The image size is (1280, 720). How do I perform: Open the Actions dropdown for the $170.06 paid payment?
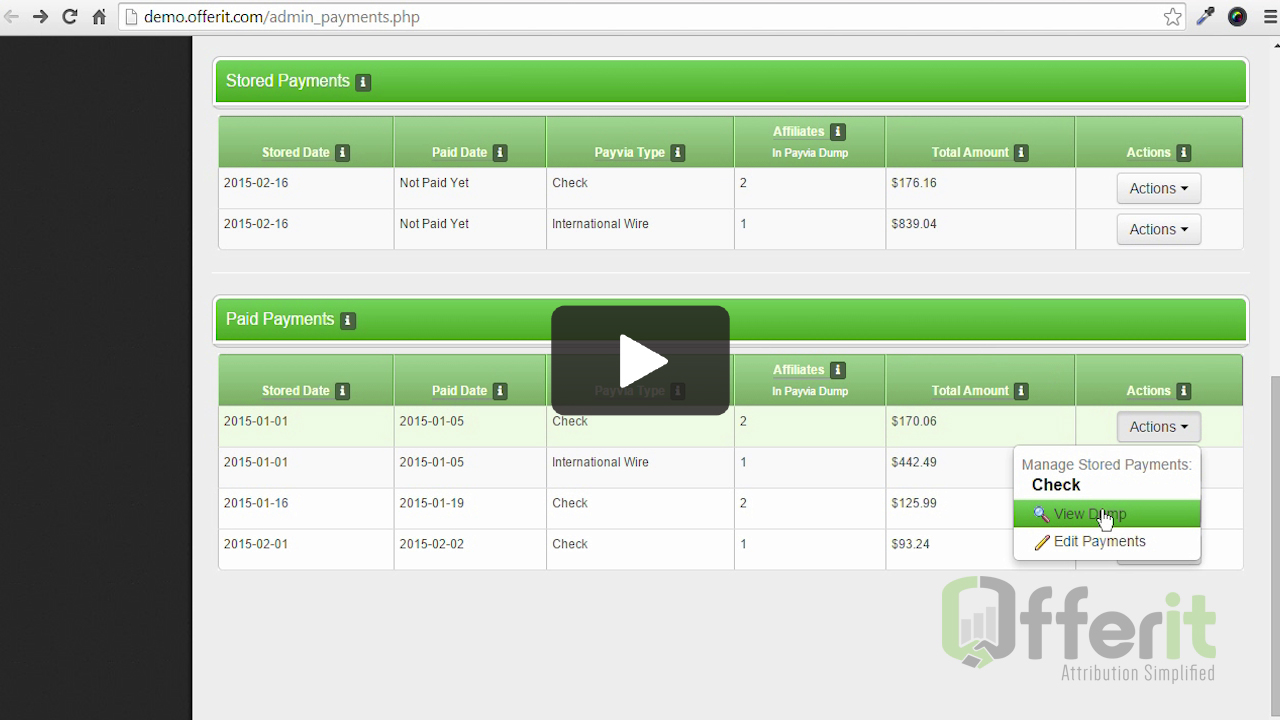click(1157, 426)
